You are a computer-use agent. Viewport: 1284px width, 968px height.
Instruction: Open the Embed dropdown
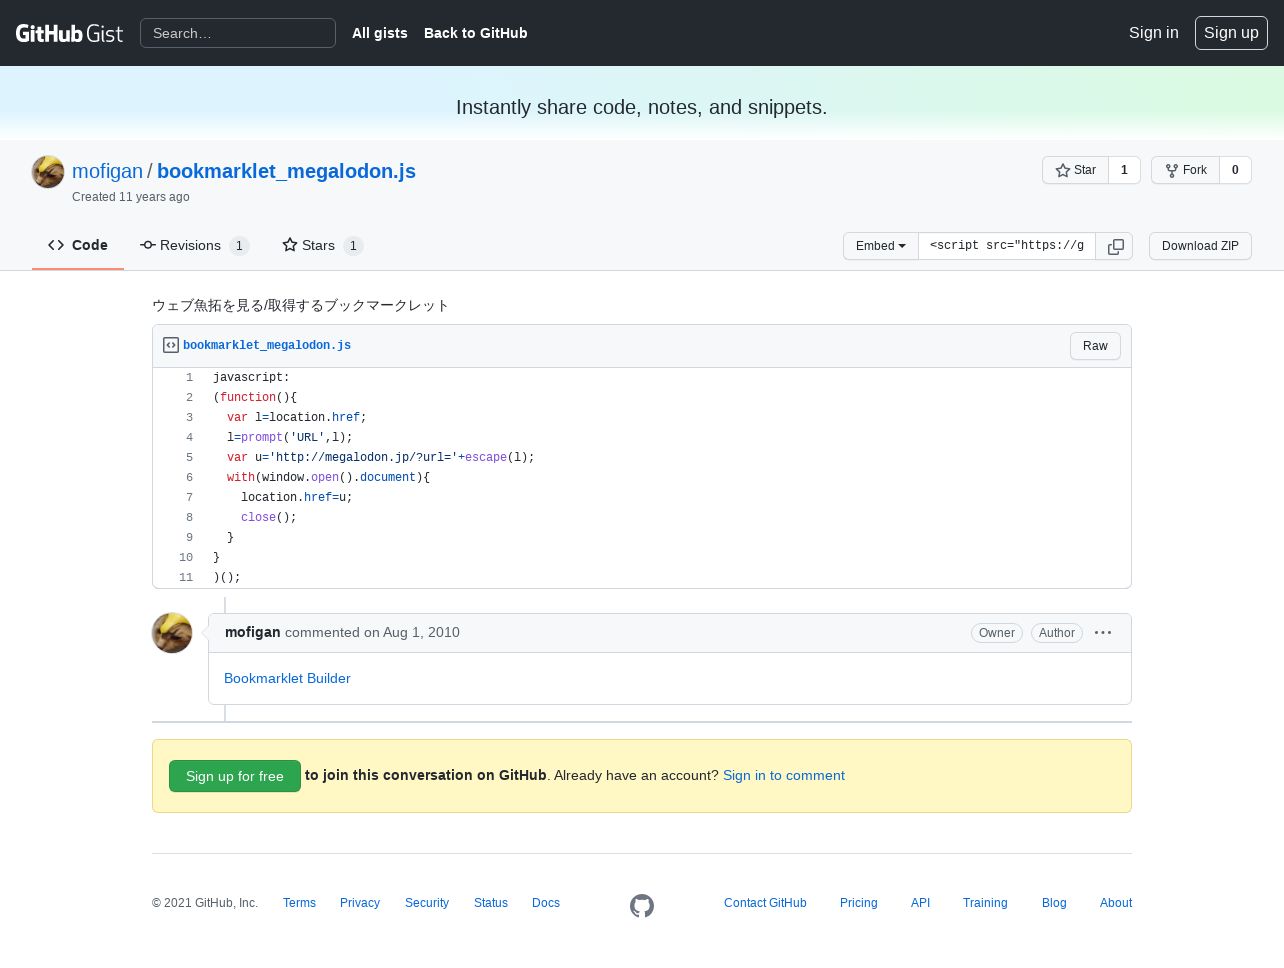[x=881, y=246]
